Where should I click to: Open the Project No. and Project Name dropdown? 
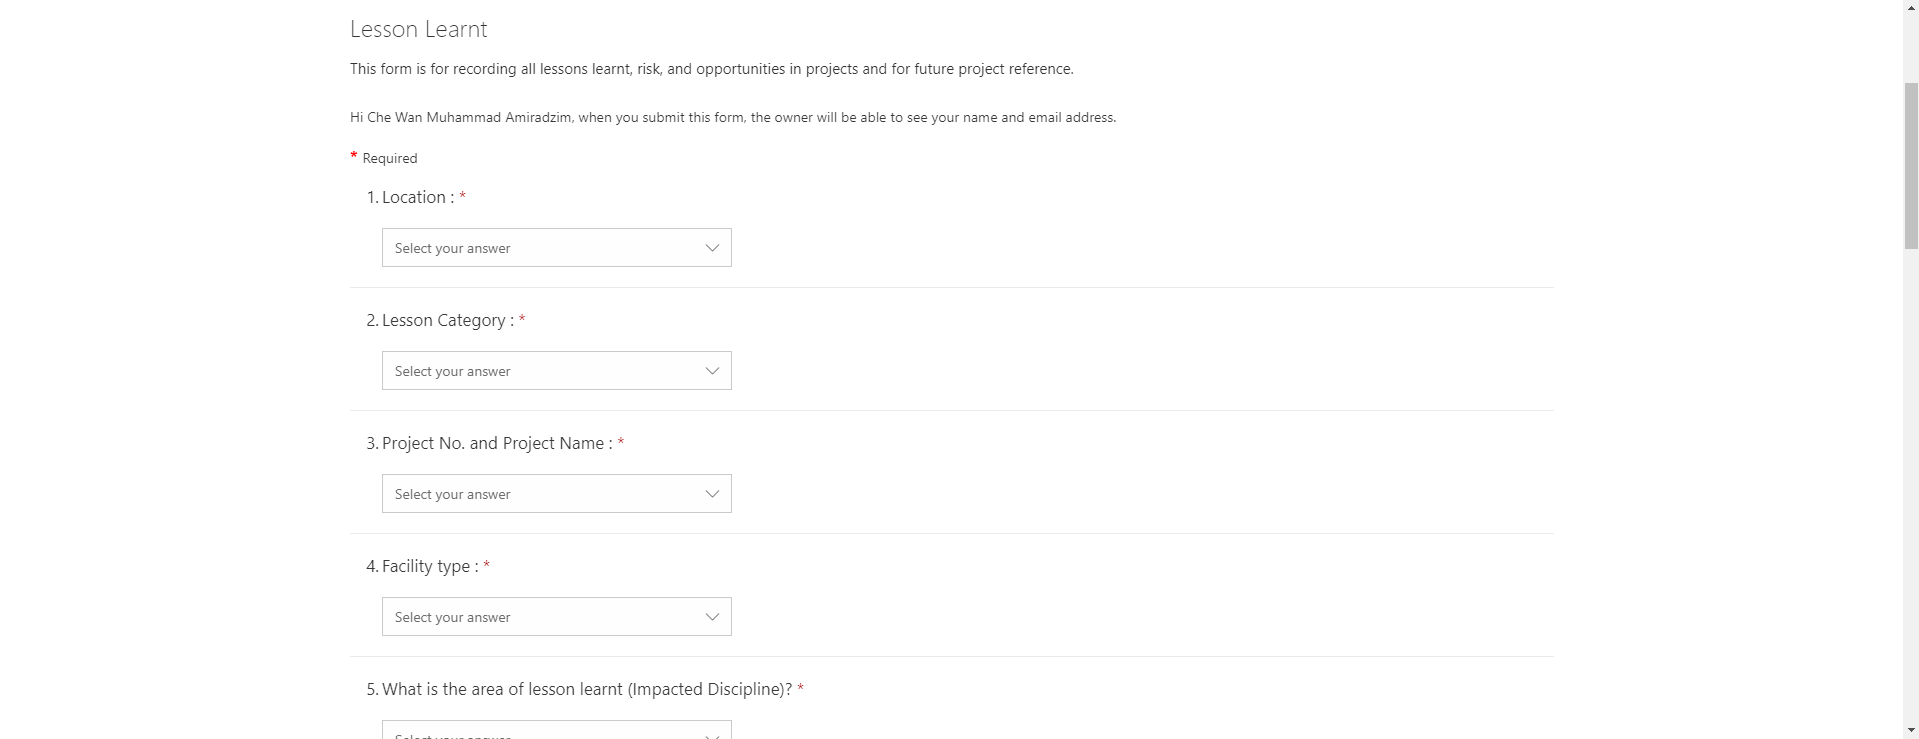556,493
